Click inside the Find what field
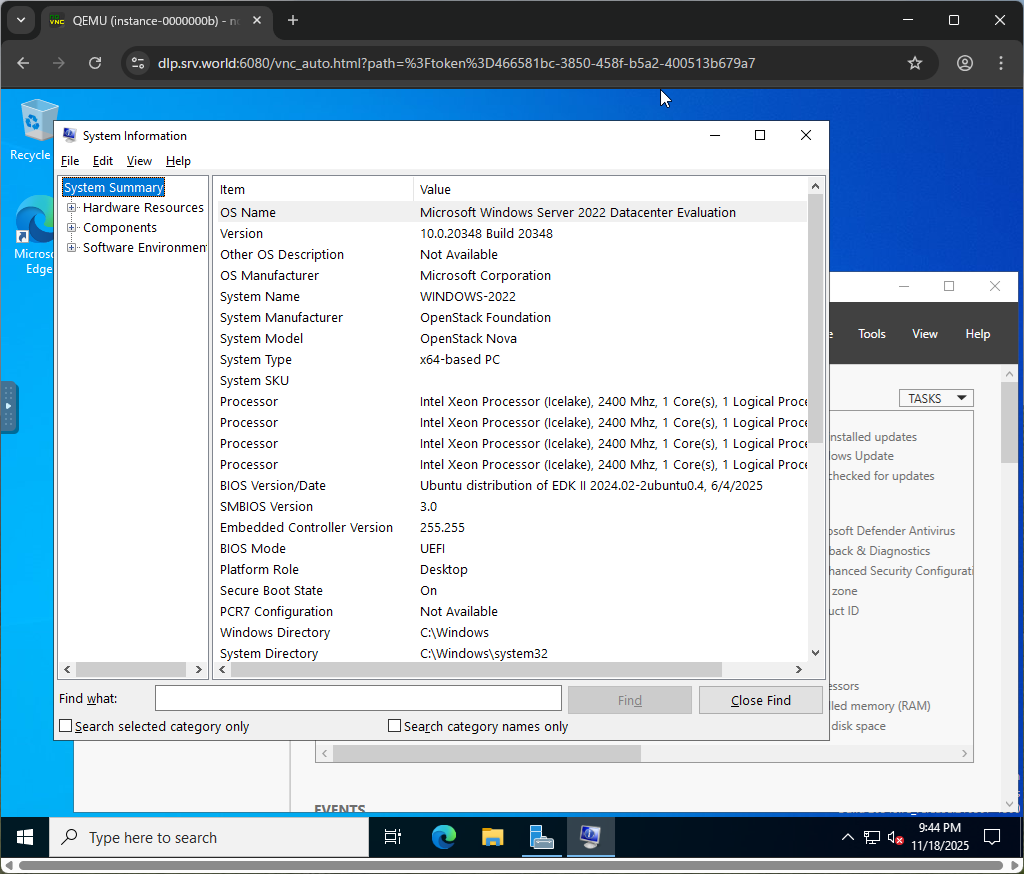This screenshot has width=1024, height=874. coord(357,697)
